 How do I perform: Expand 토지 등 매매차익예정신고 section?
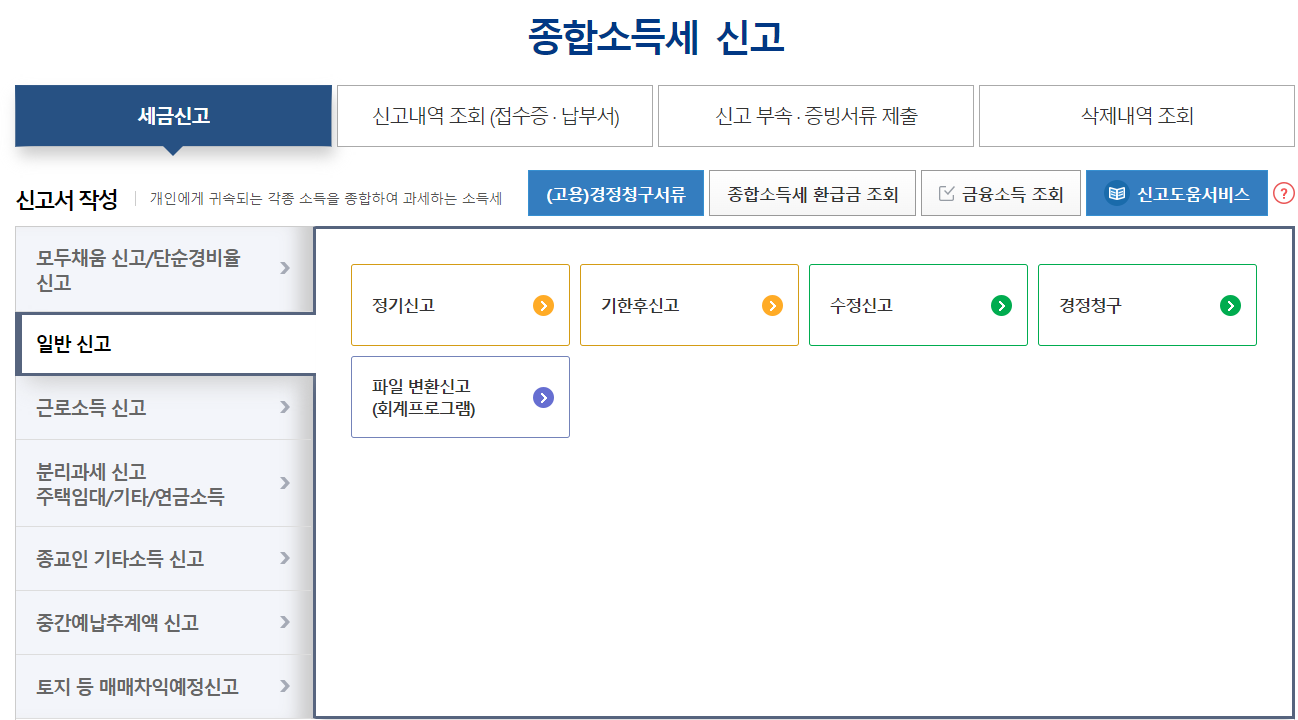point(150,686)
